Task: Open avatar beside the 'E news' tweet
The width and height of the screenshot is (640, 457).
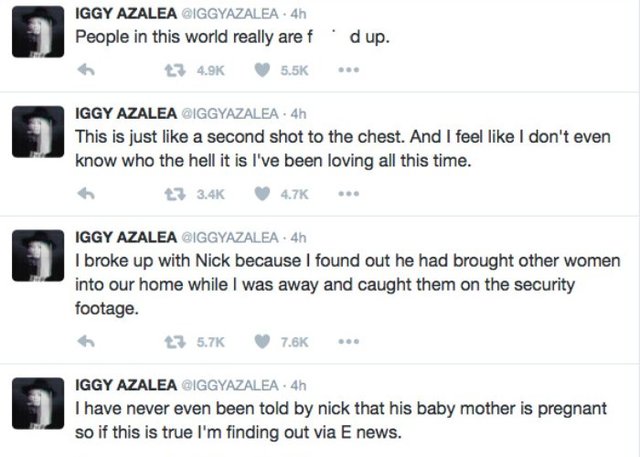Action: [36, 405]
